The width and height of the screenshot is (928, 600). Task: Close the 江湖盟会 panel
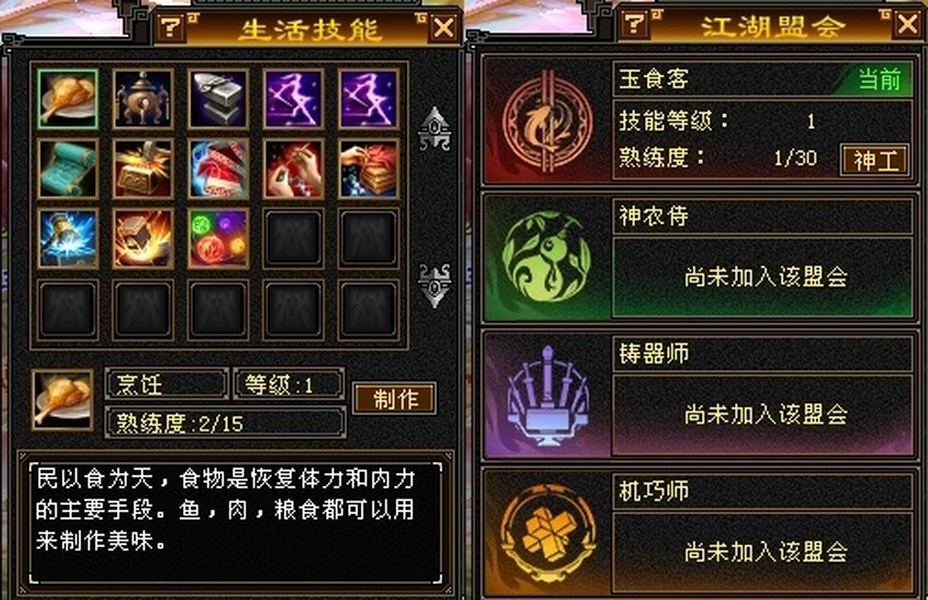click(907, 25)
